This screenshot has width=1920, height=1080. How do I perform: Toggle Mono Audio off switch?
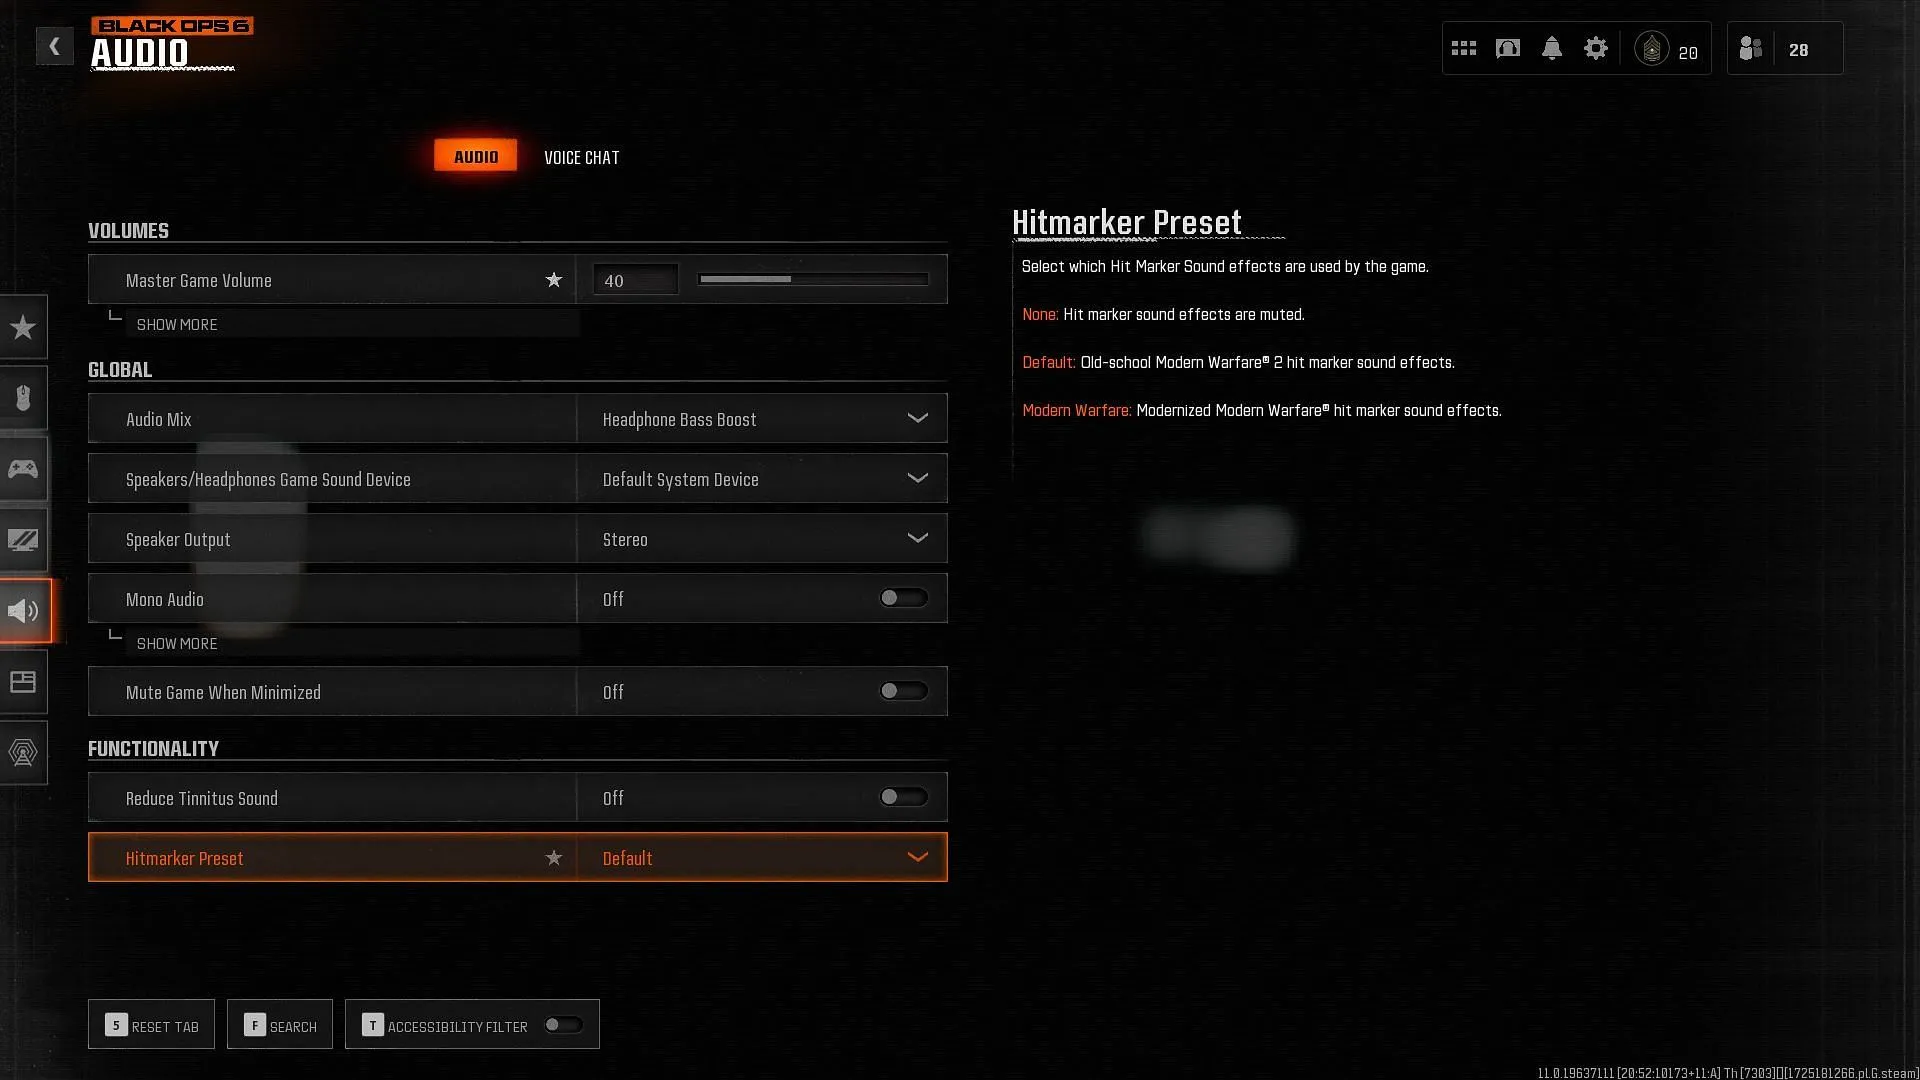point(903,597)
